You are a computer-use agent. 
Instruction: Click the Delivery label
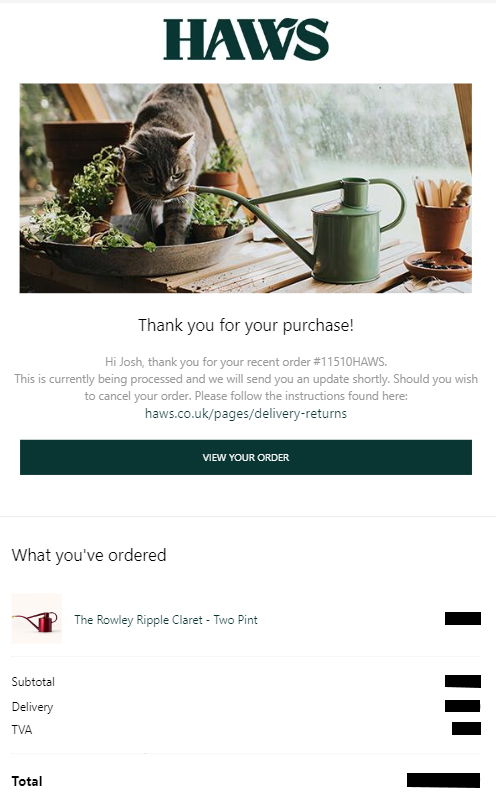click(32, 707)
